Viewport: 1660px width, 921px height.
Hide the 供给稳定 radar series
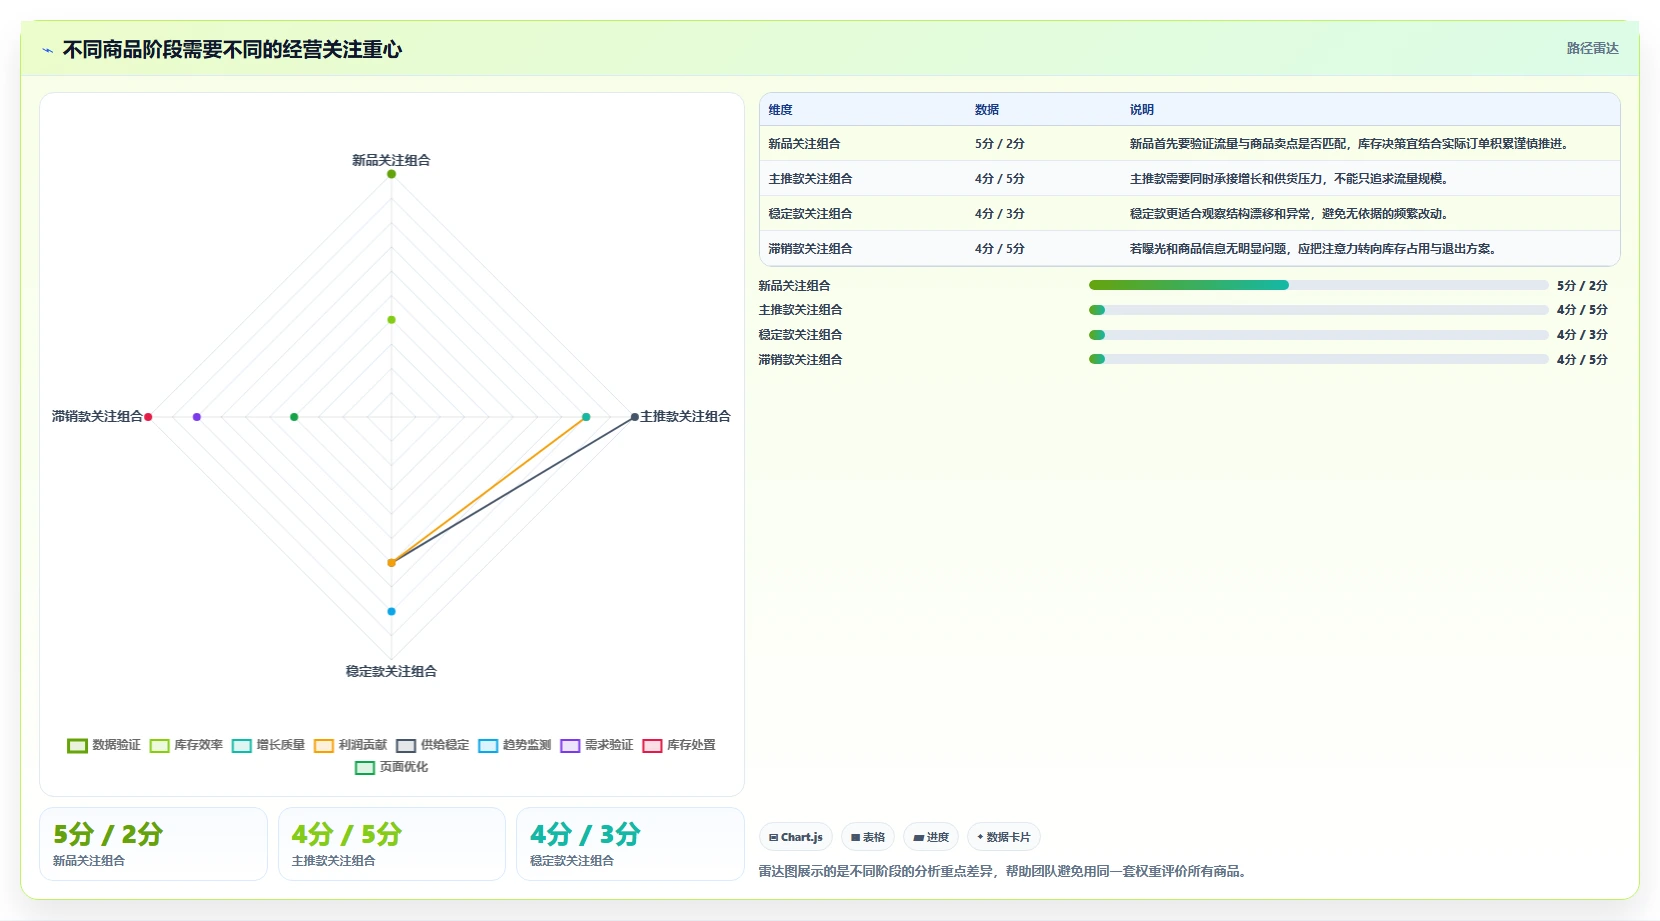coord(432,745)
